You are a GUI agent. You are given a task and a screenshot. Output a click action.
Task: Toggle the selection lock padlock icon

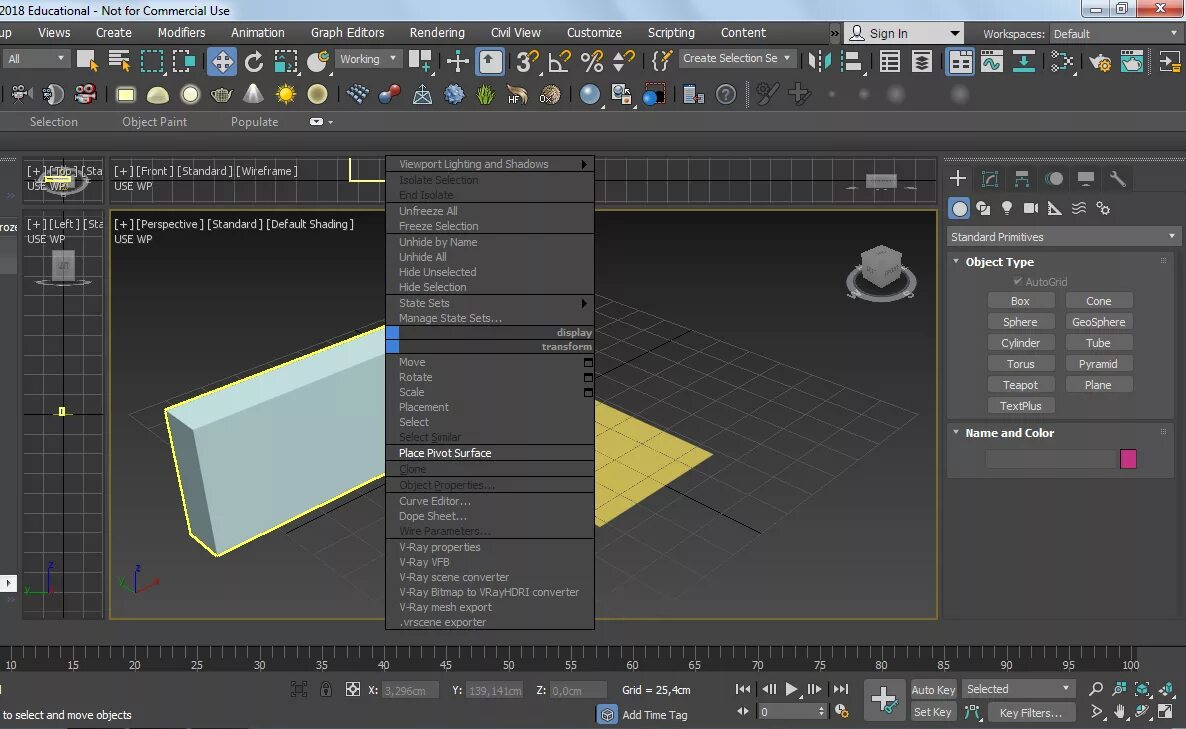coord(326,689)
